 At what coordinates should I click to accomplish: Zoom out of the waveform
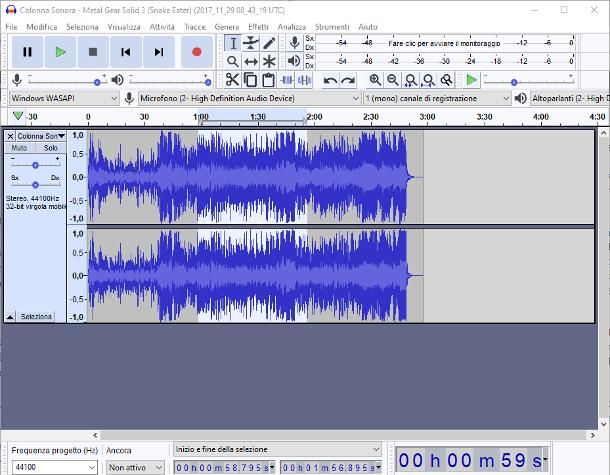(393, 80)
